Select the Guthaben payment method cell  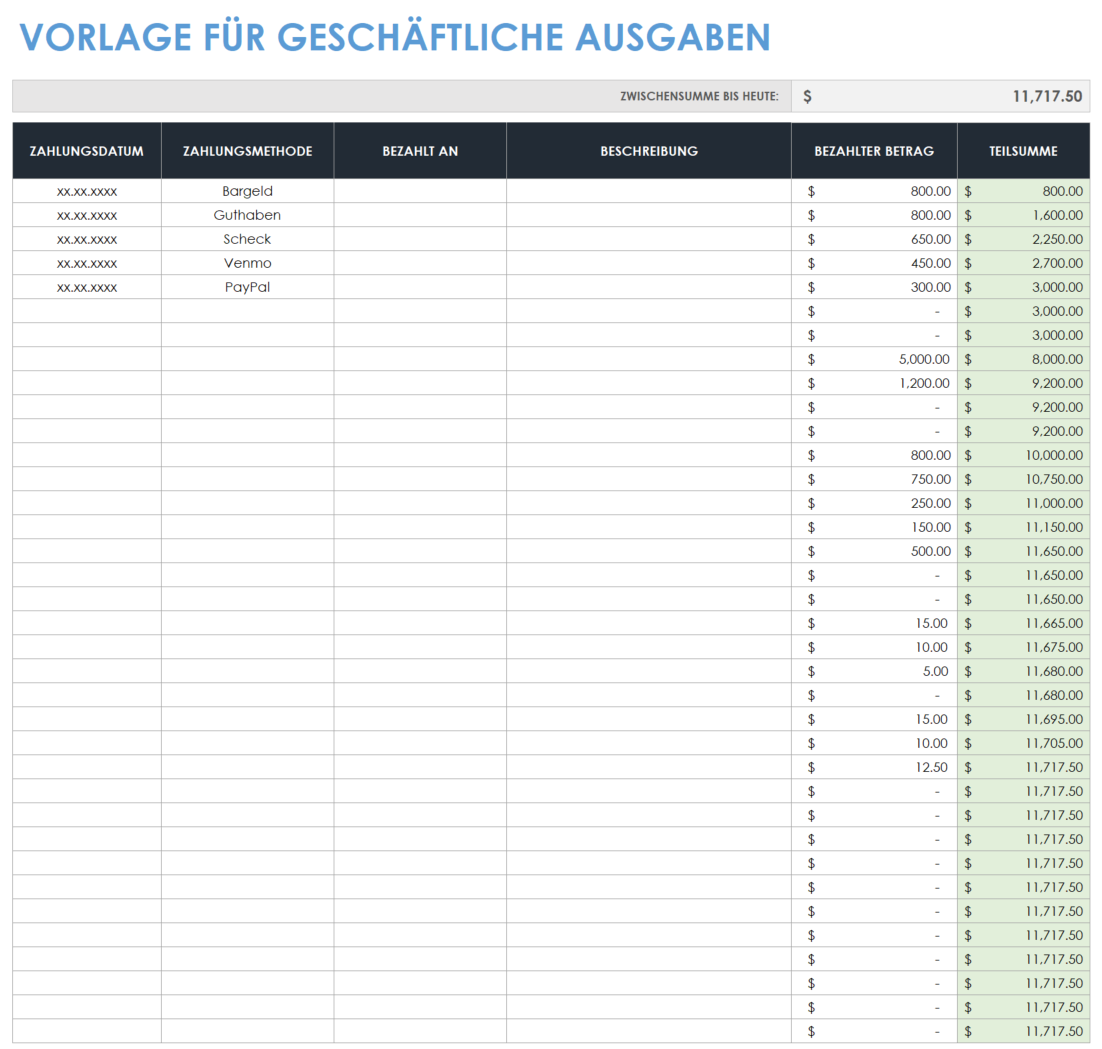247,215
